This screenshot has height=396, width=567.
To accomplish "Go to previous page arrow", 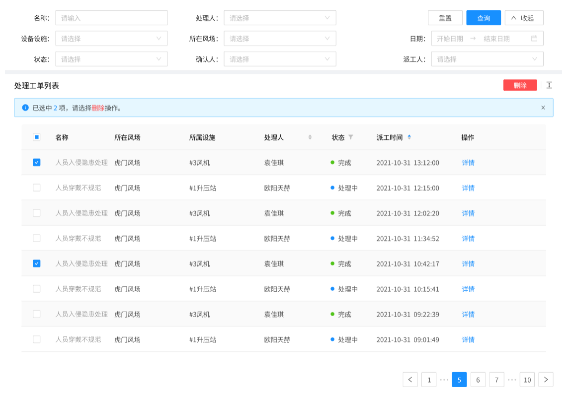I will (410, 379).
